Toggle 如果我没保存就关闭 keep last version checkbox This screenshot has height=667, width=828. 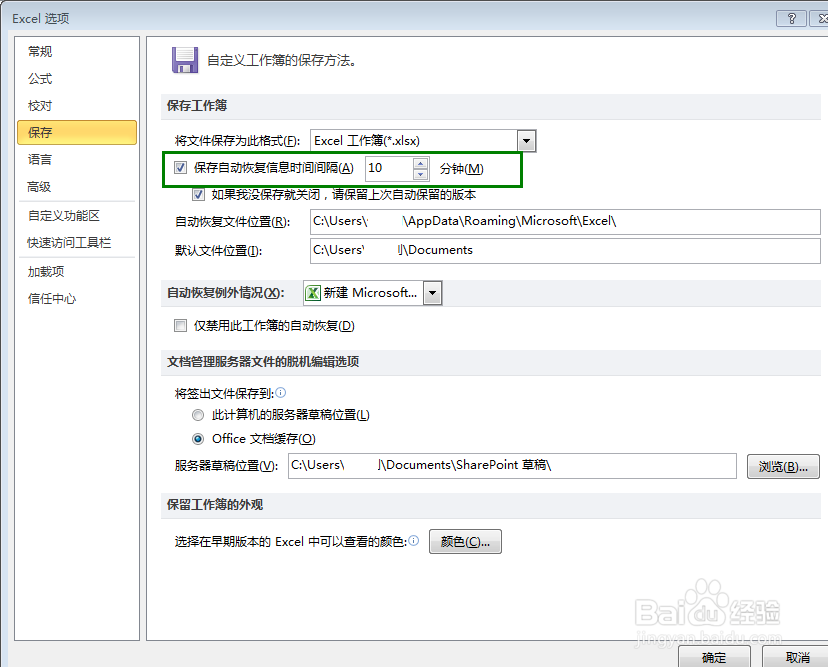199,195
